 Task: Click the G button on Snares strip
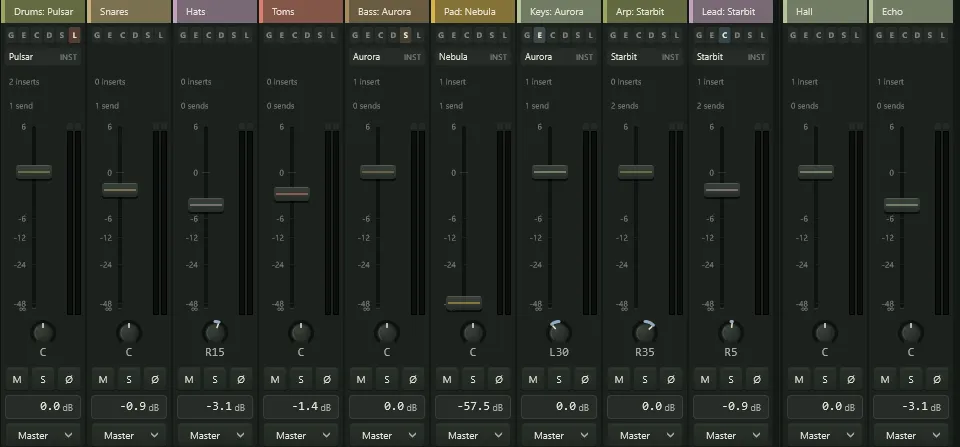[x=97, y=35]
